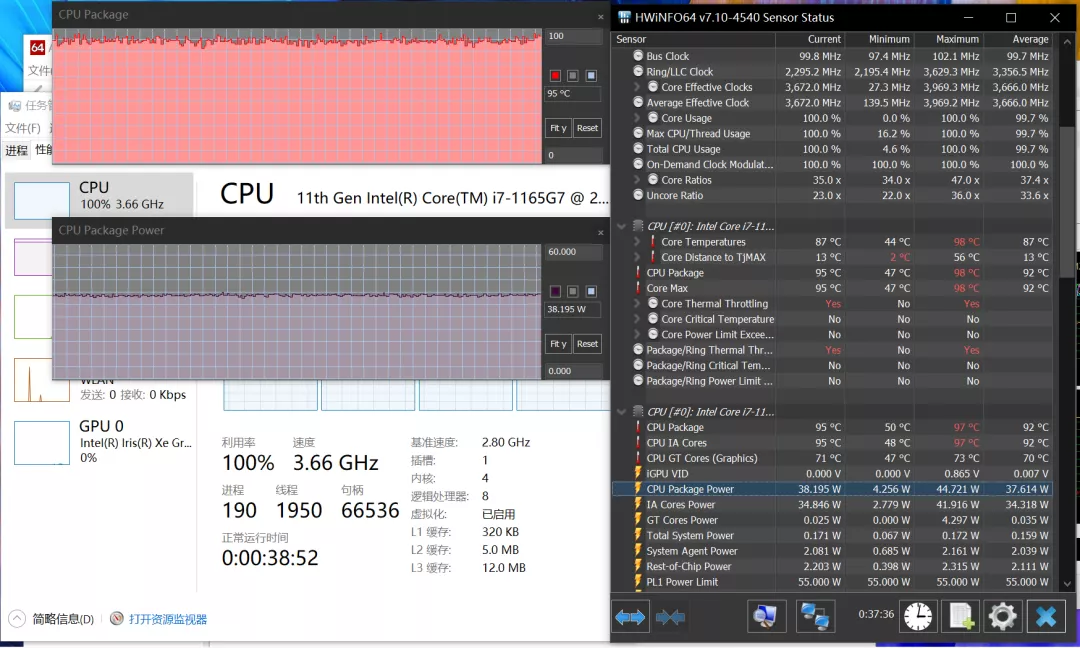Expand the Core Ratios row
Viewport: 1080px width, 648px height.
(x=636, y=180)
